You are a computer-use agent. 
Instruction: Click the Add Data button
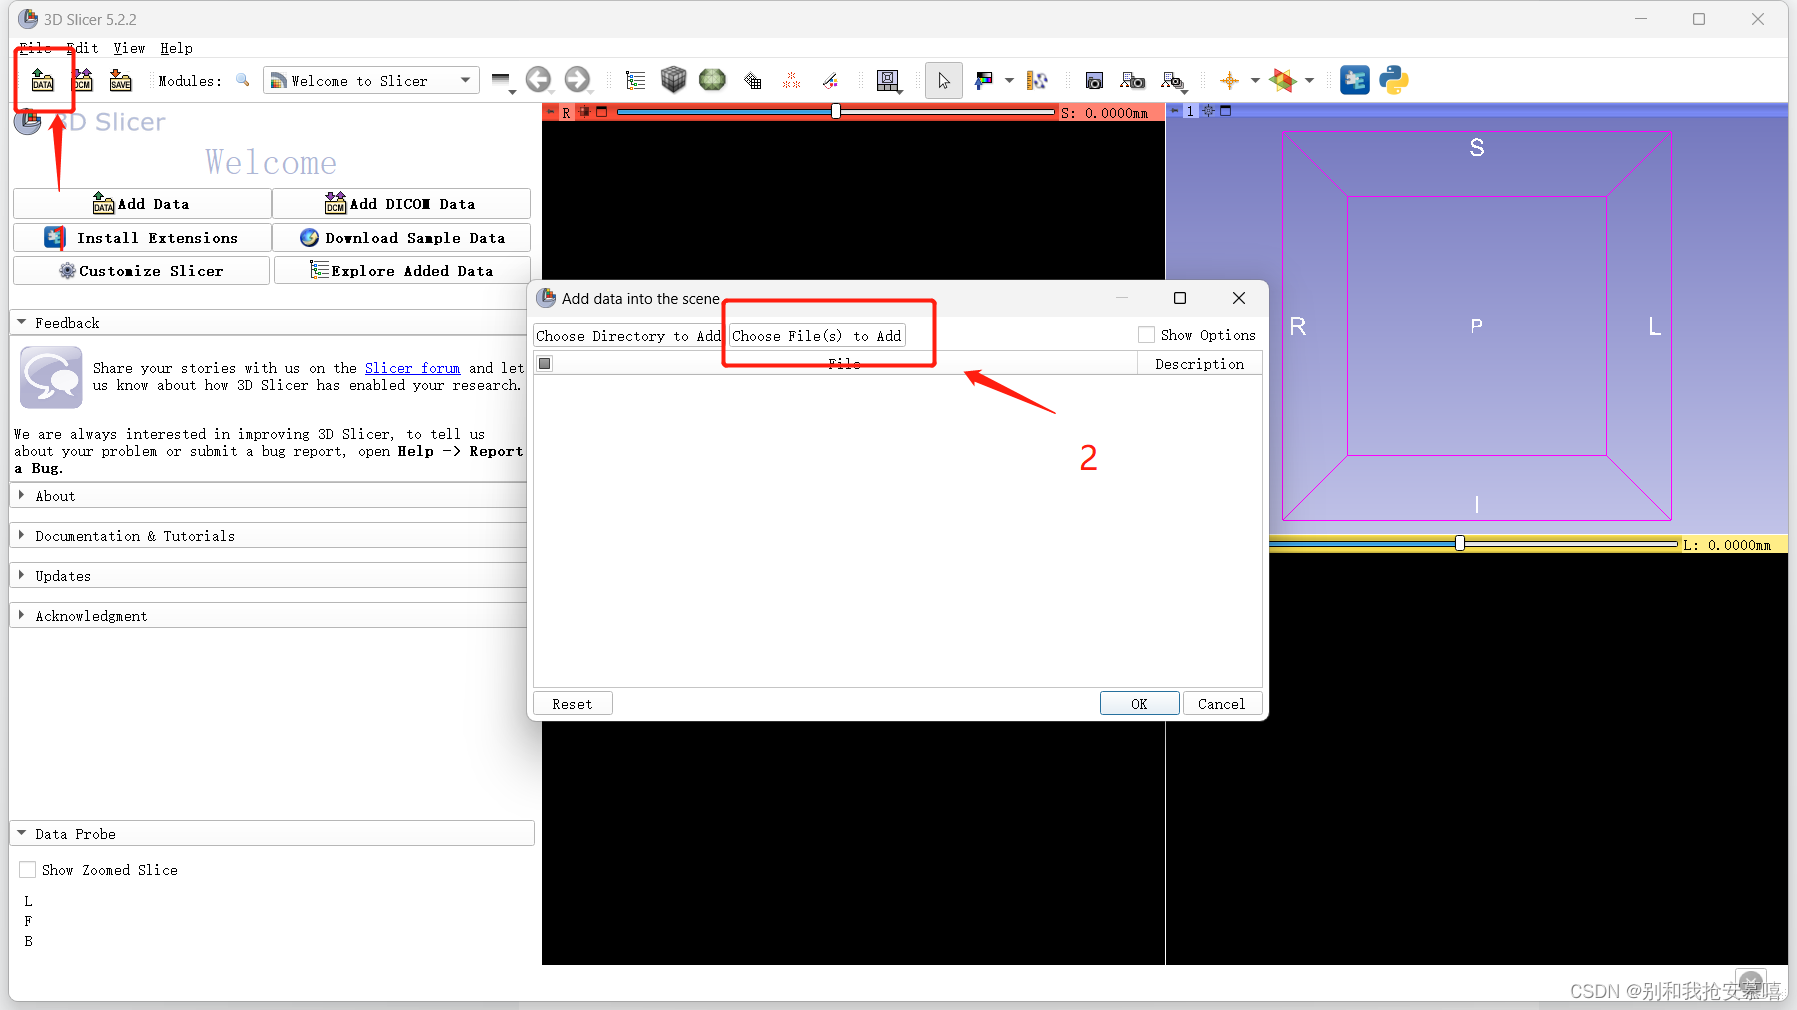(142, 204)
